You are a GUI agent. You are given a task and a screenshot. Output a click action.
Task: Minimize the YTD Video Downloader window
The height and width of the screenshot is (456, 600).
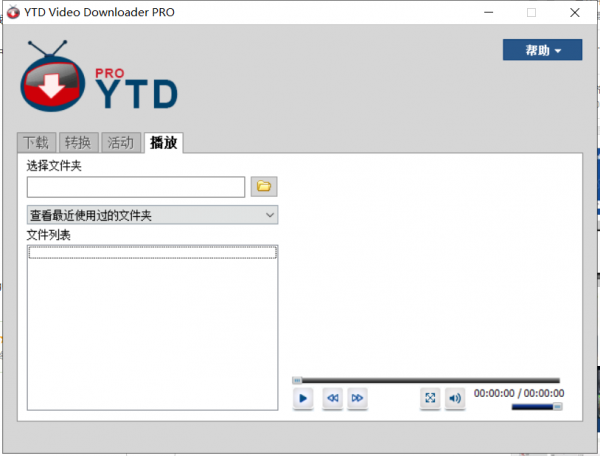click(489, 13)
